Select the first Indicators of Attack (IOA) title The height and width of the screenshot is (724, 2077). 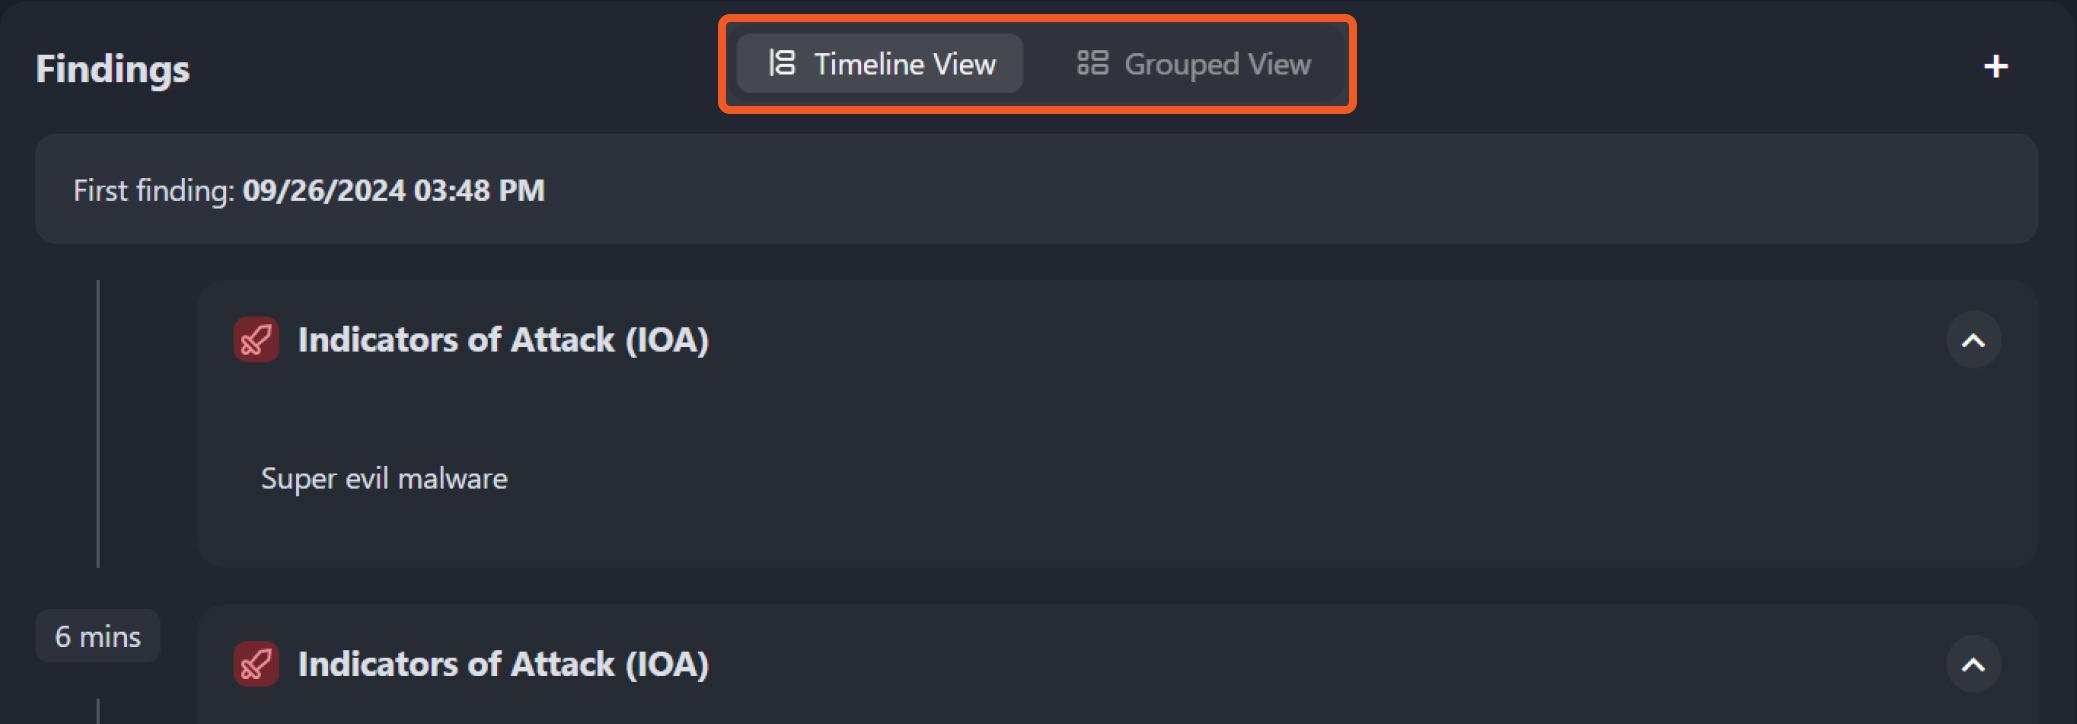pyautogui.click(x=503, y=340)
